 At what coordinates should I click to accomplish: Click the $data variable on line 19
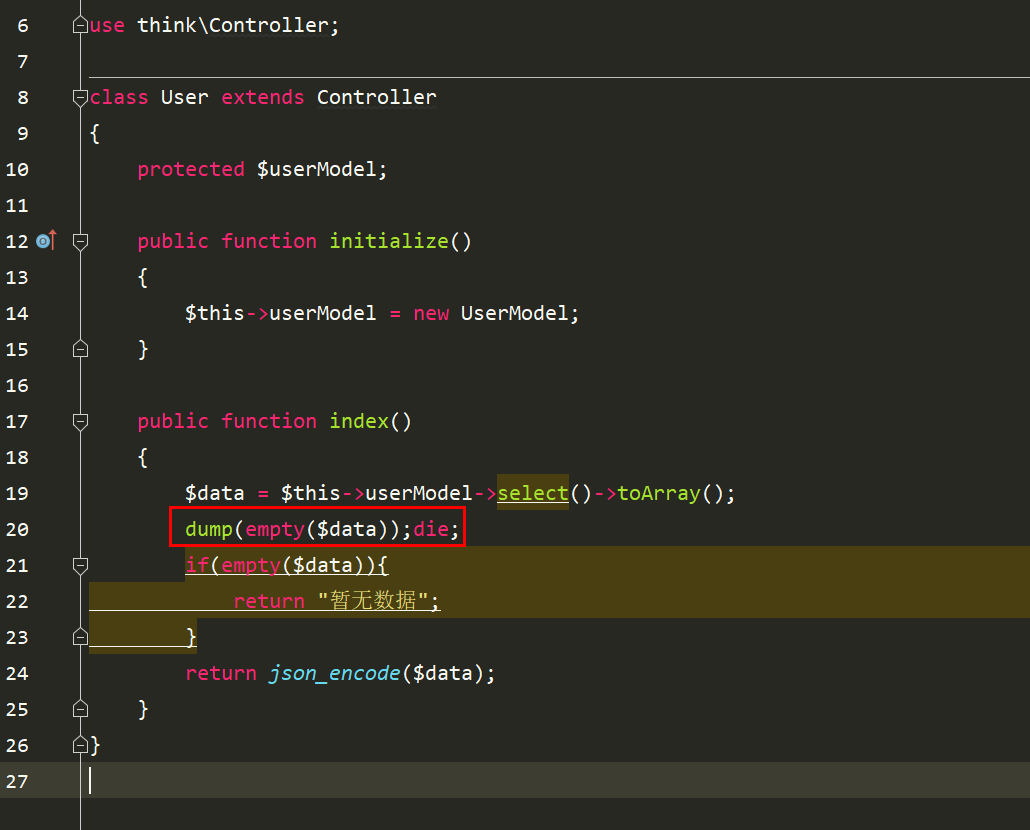coord(214,493)
